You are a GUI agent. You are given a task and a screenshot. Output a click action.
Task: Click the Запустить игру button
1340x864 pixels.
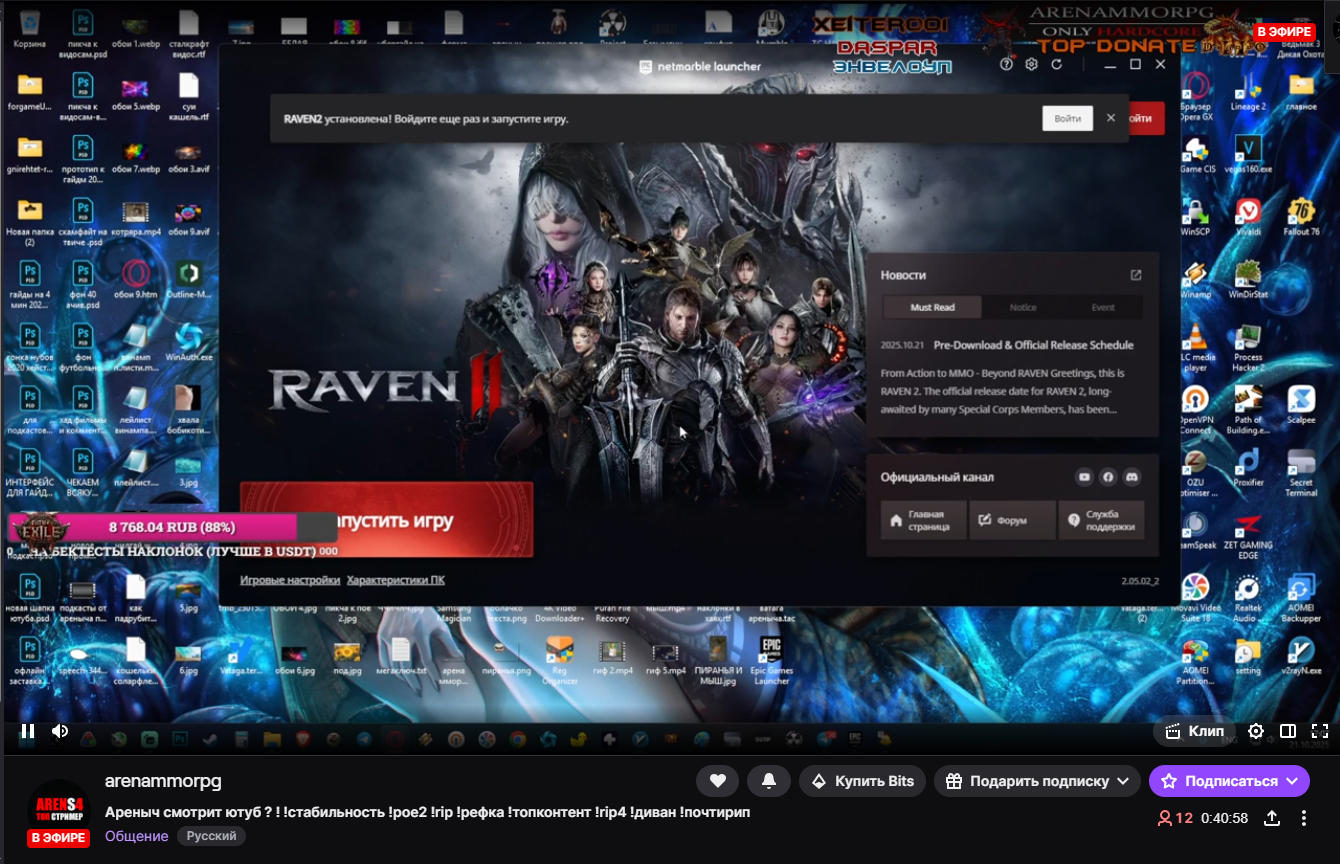pos(386,520)
